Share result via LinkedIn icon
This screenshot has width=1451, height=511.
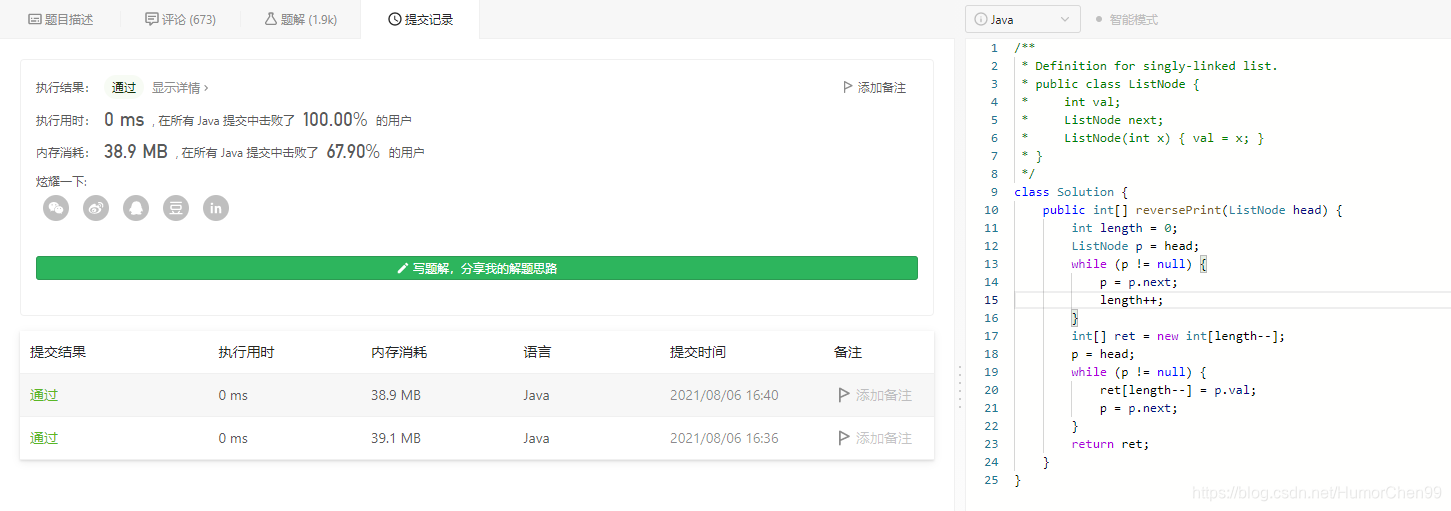216,208
